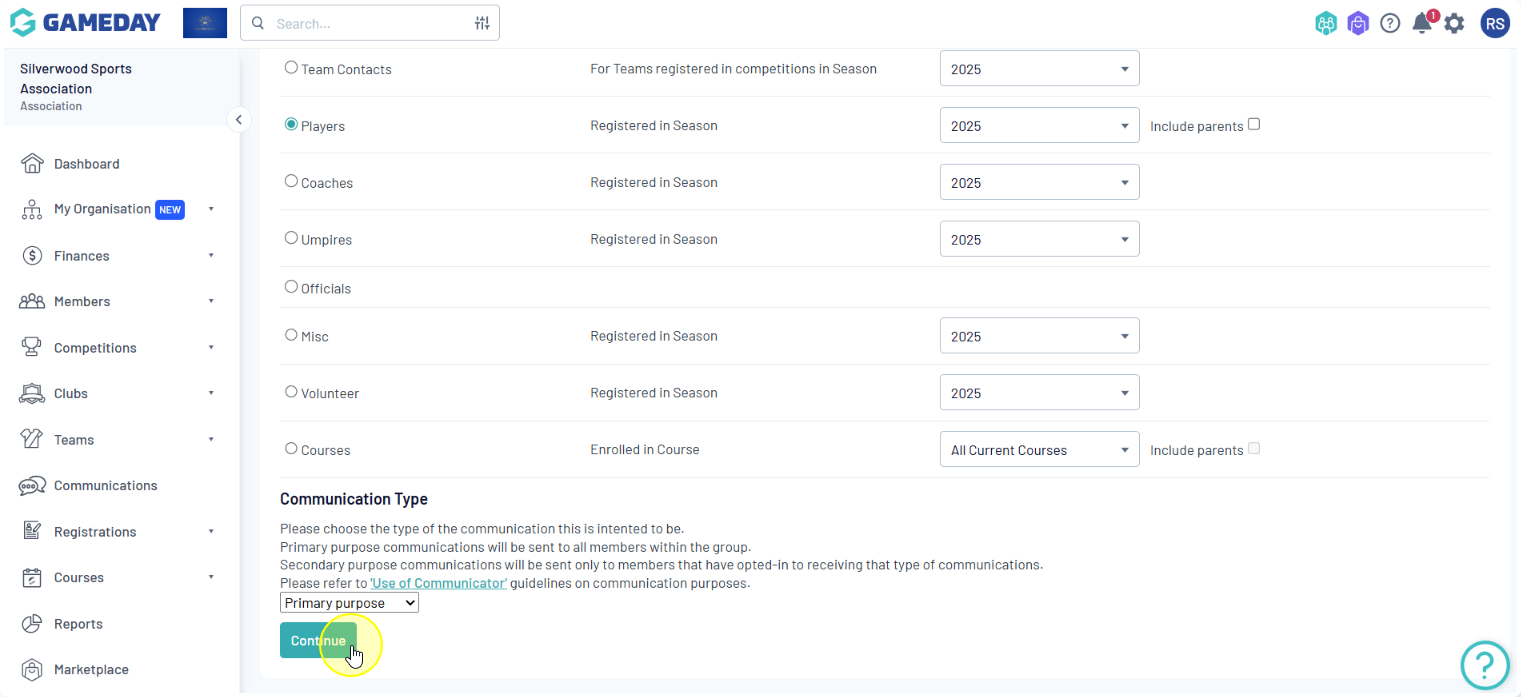Screen dimensions: 1521x697
Task: Open the All Current Courses dropdown
Action: (x=1039, y=450)
